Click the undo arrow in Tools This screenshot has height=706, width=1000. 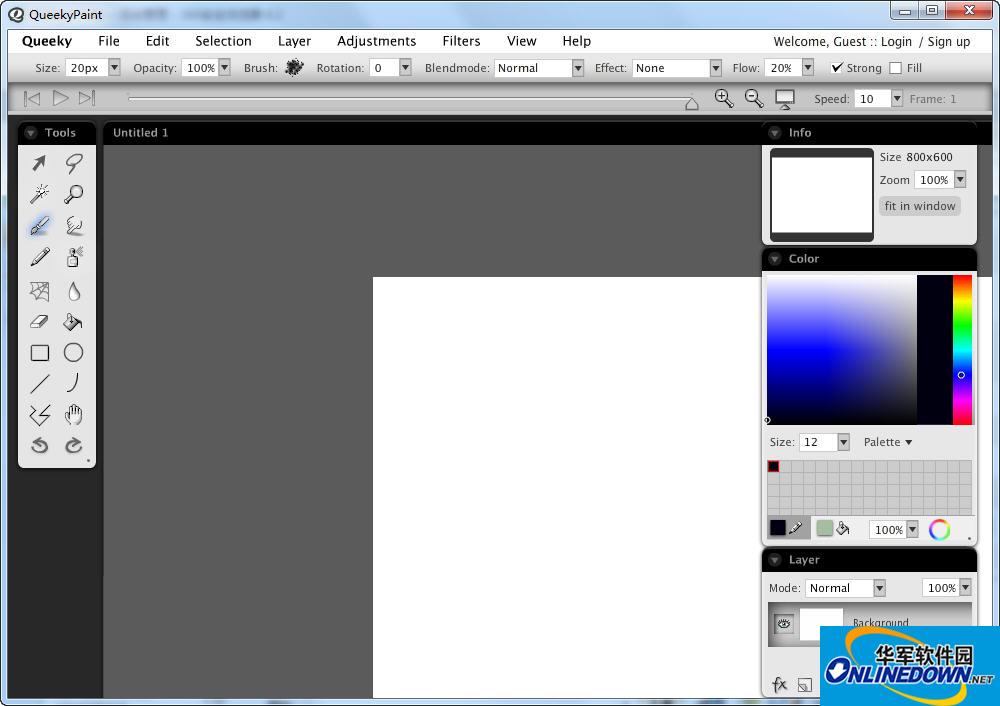tap(40, 445)
